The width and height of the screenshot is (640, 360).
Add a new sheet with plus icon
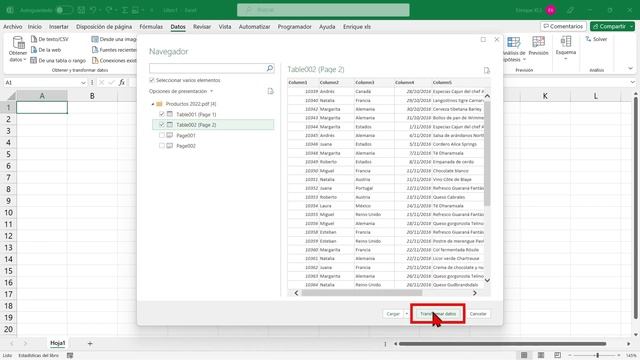pyautogui.click(x=90, y=344)
